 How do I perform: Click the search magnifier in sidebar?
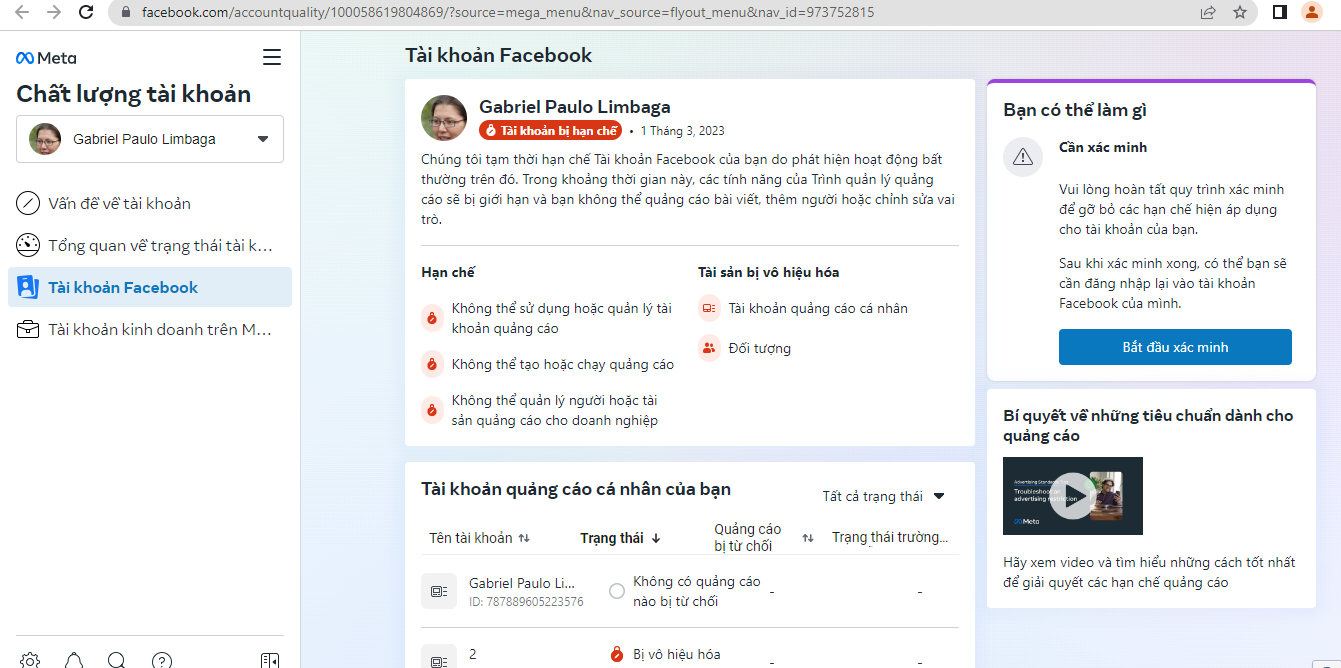click(x=117, y=660)
